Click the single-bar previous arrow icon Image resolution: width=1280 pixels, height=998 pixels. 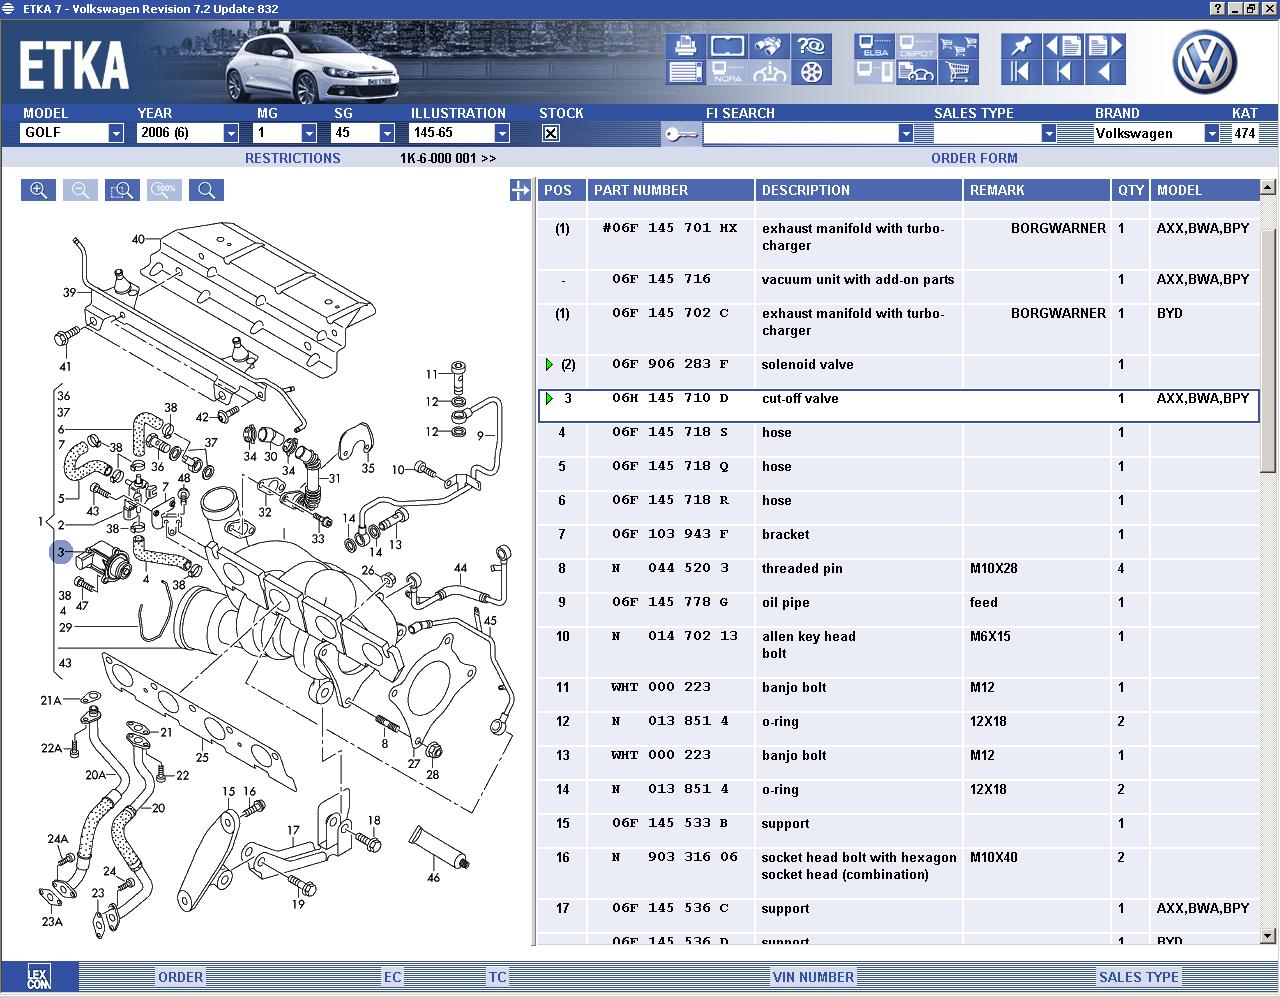pyautogui.click(x=1063, y=72)
